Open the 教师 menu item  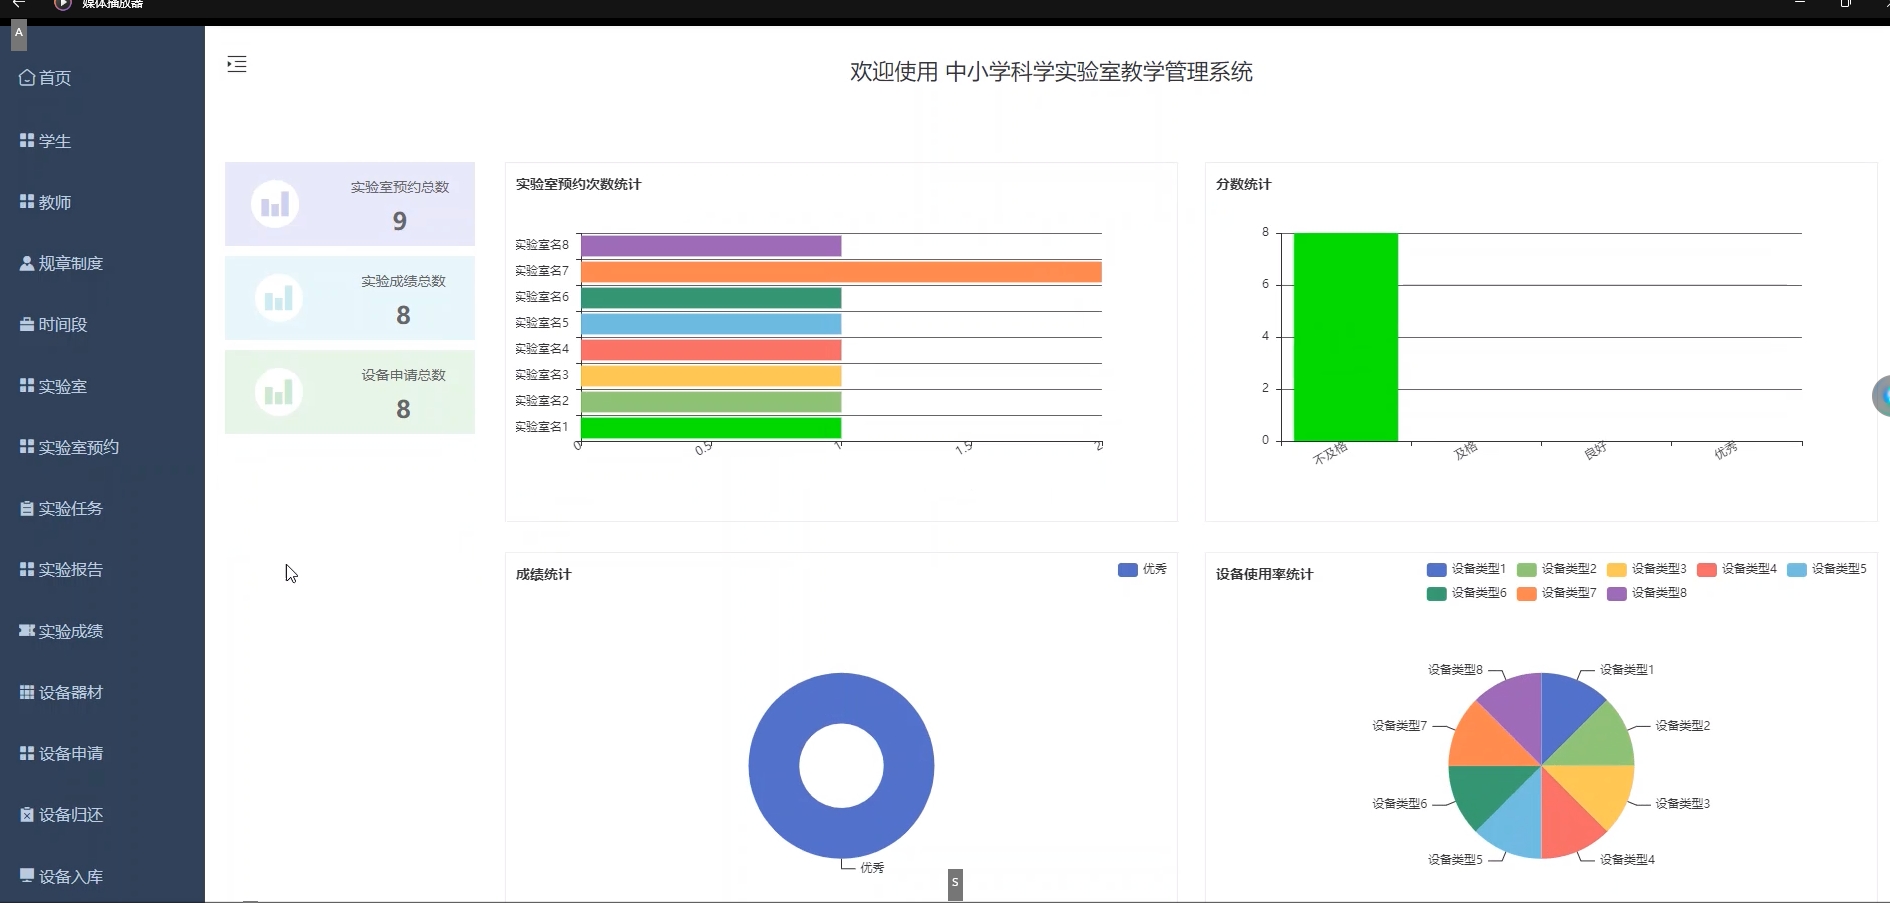[x=55, y=203]
